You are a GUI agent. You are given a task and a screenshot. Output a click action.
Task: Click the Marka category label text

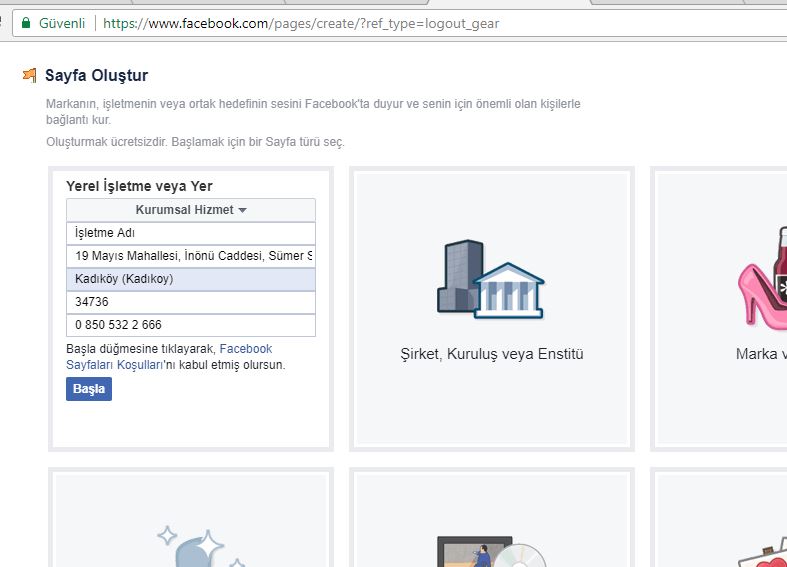click(x=761, y=354)
